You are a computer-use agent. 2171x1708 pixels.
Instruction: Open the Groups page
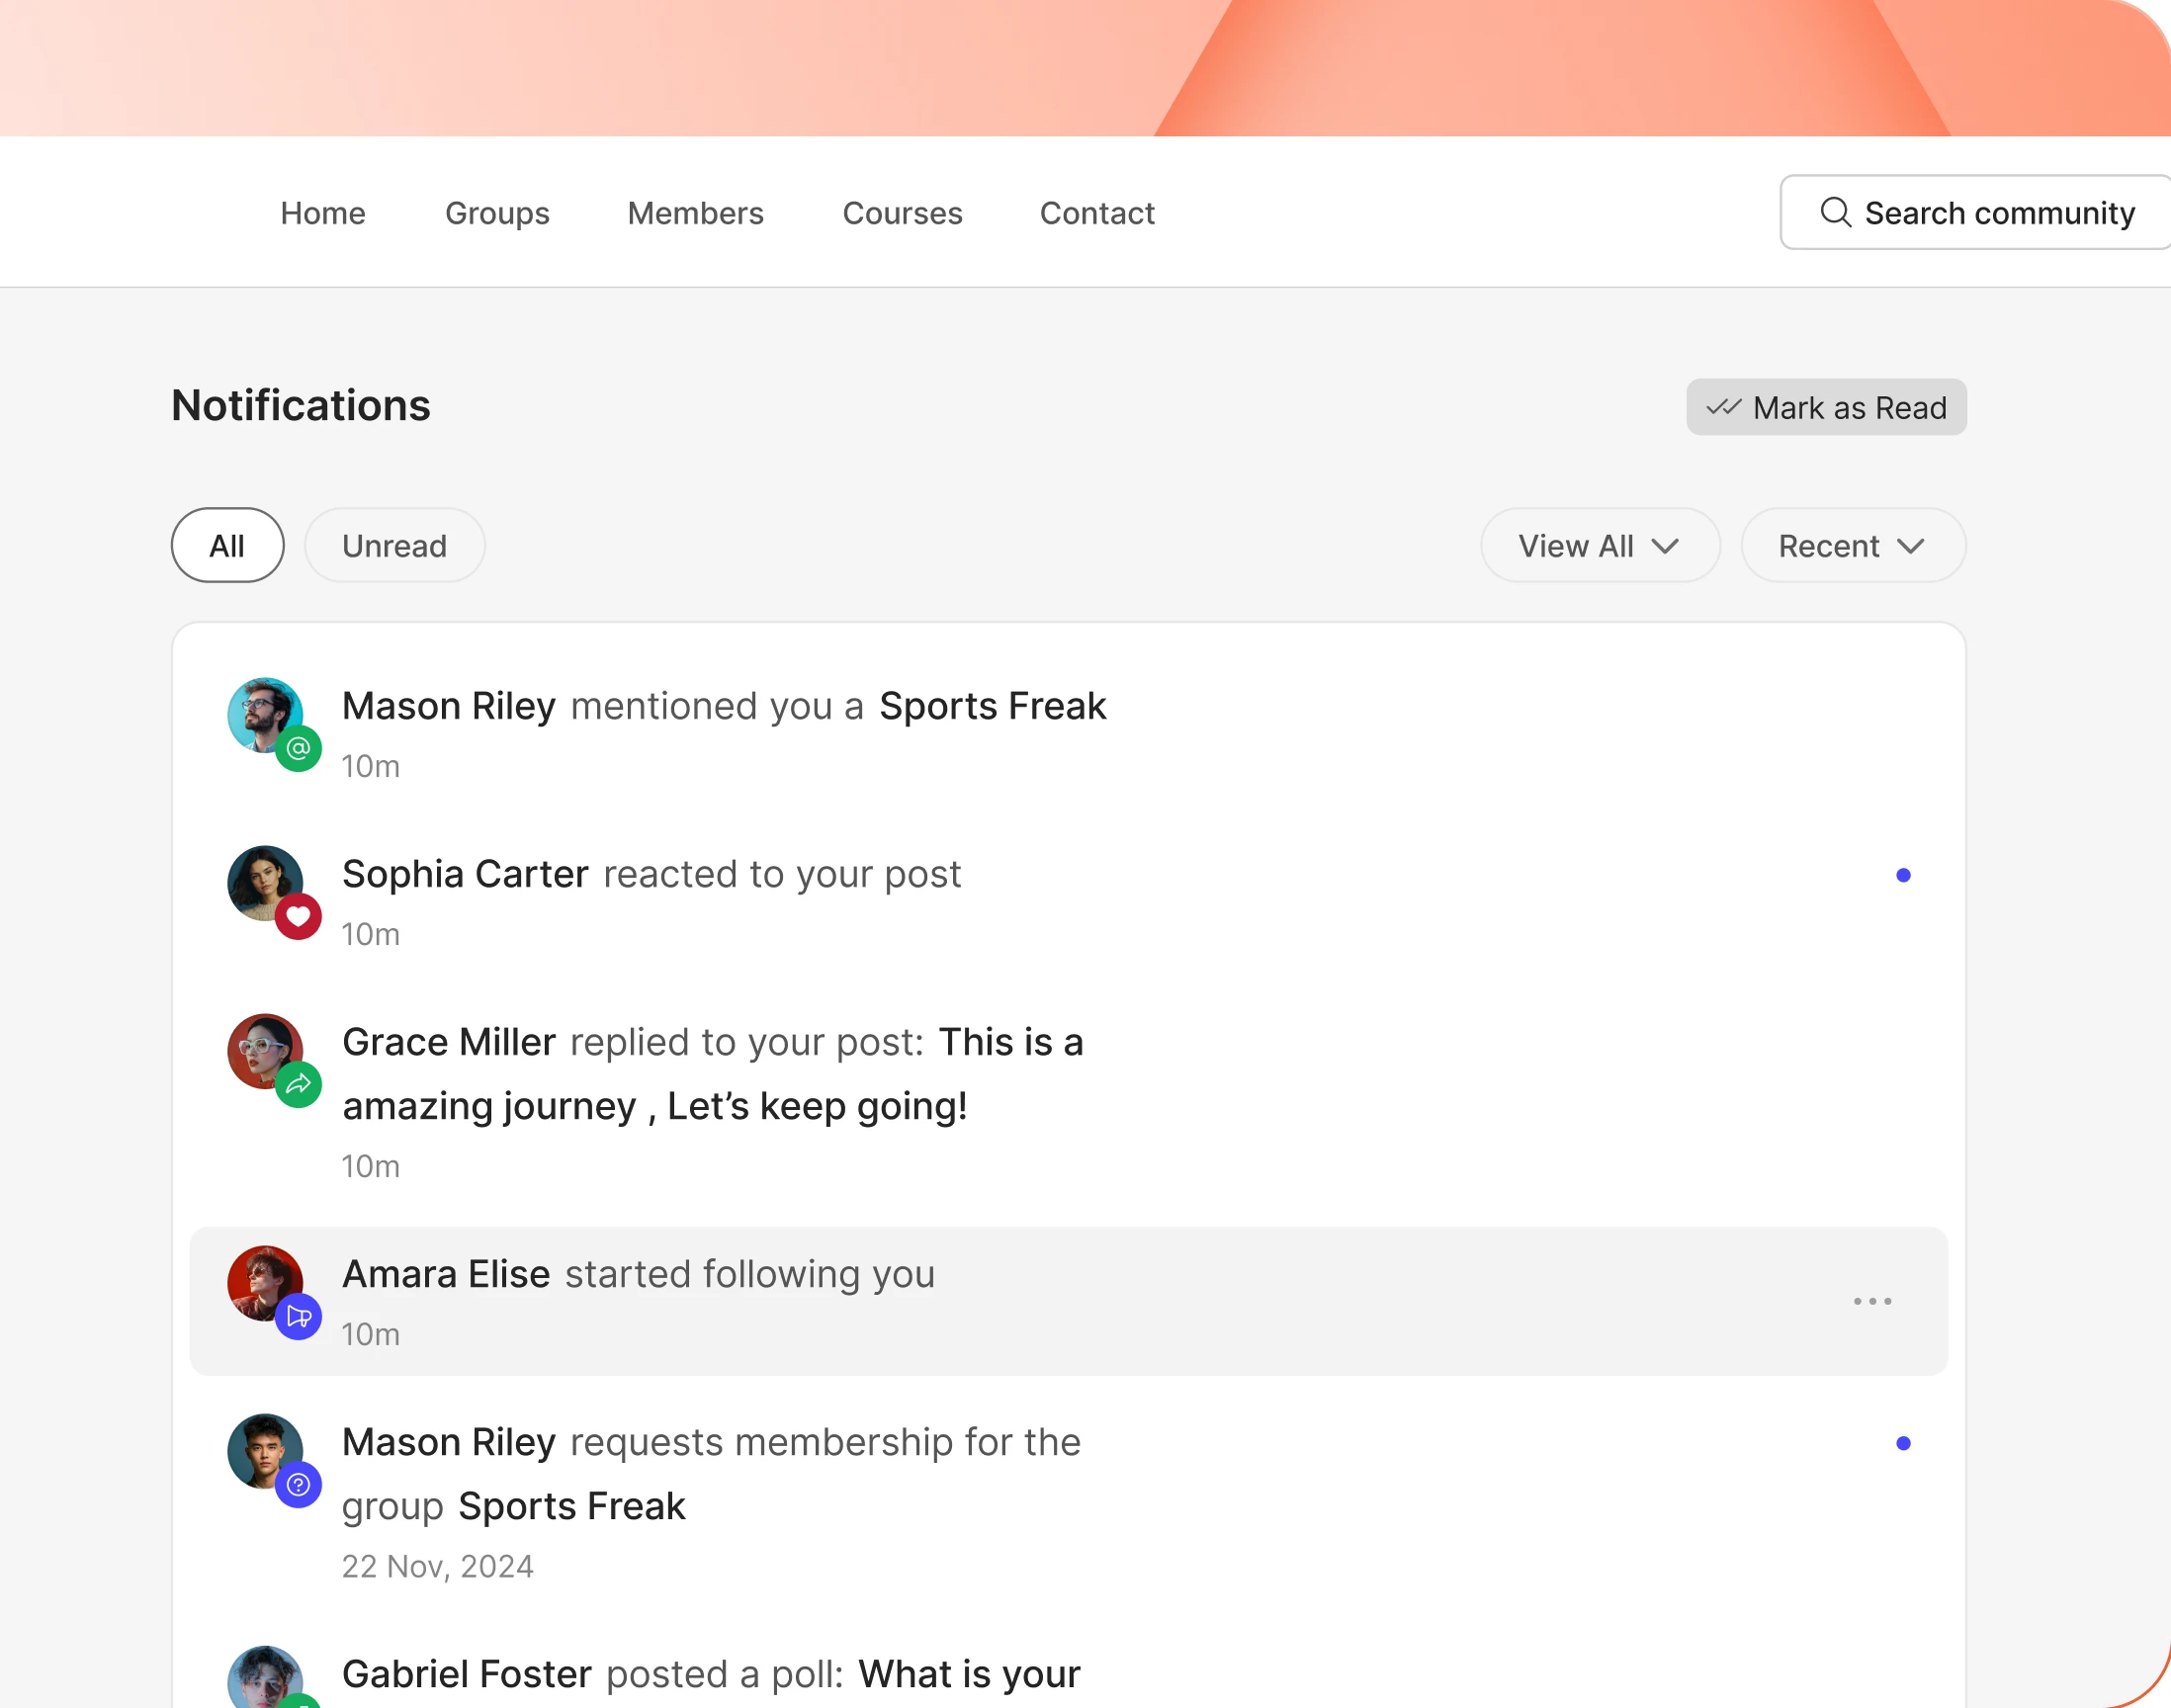pos(497,213)
